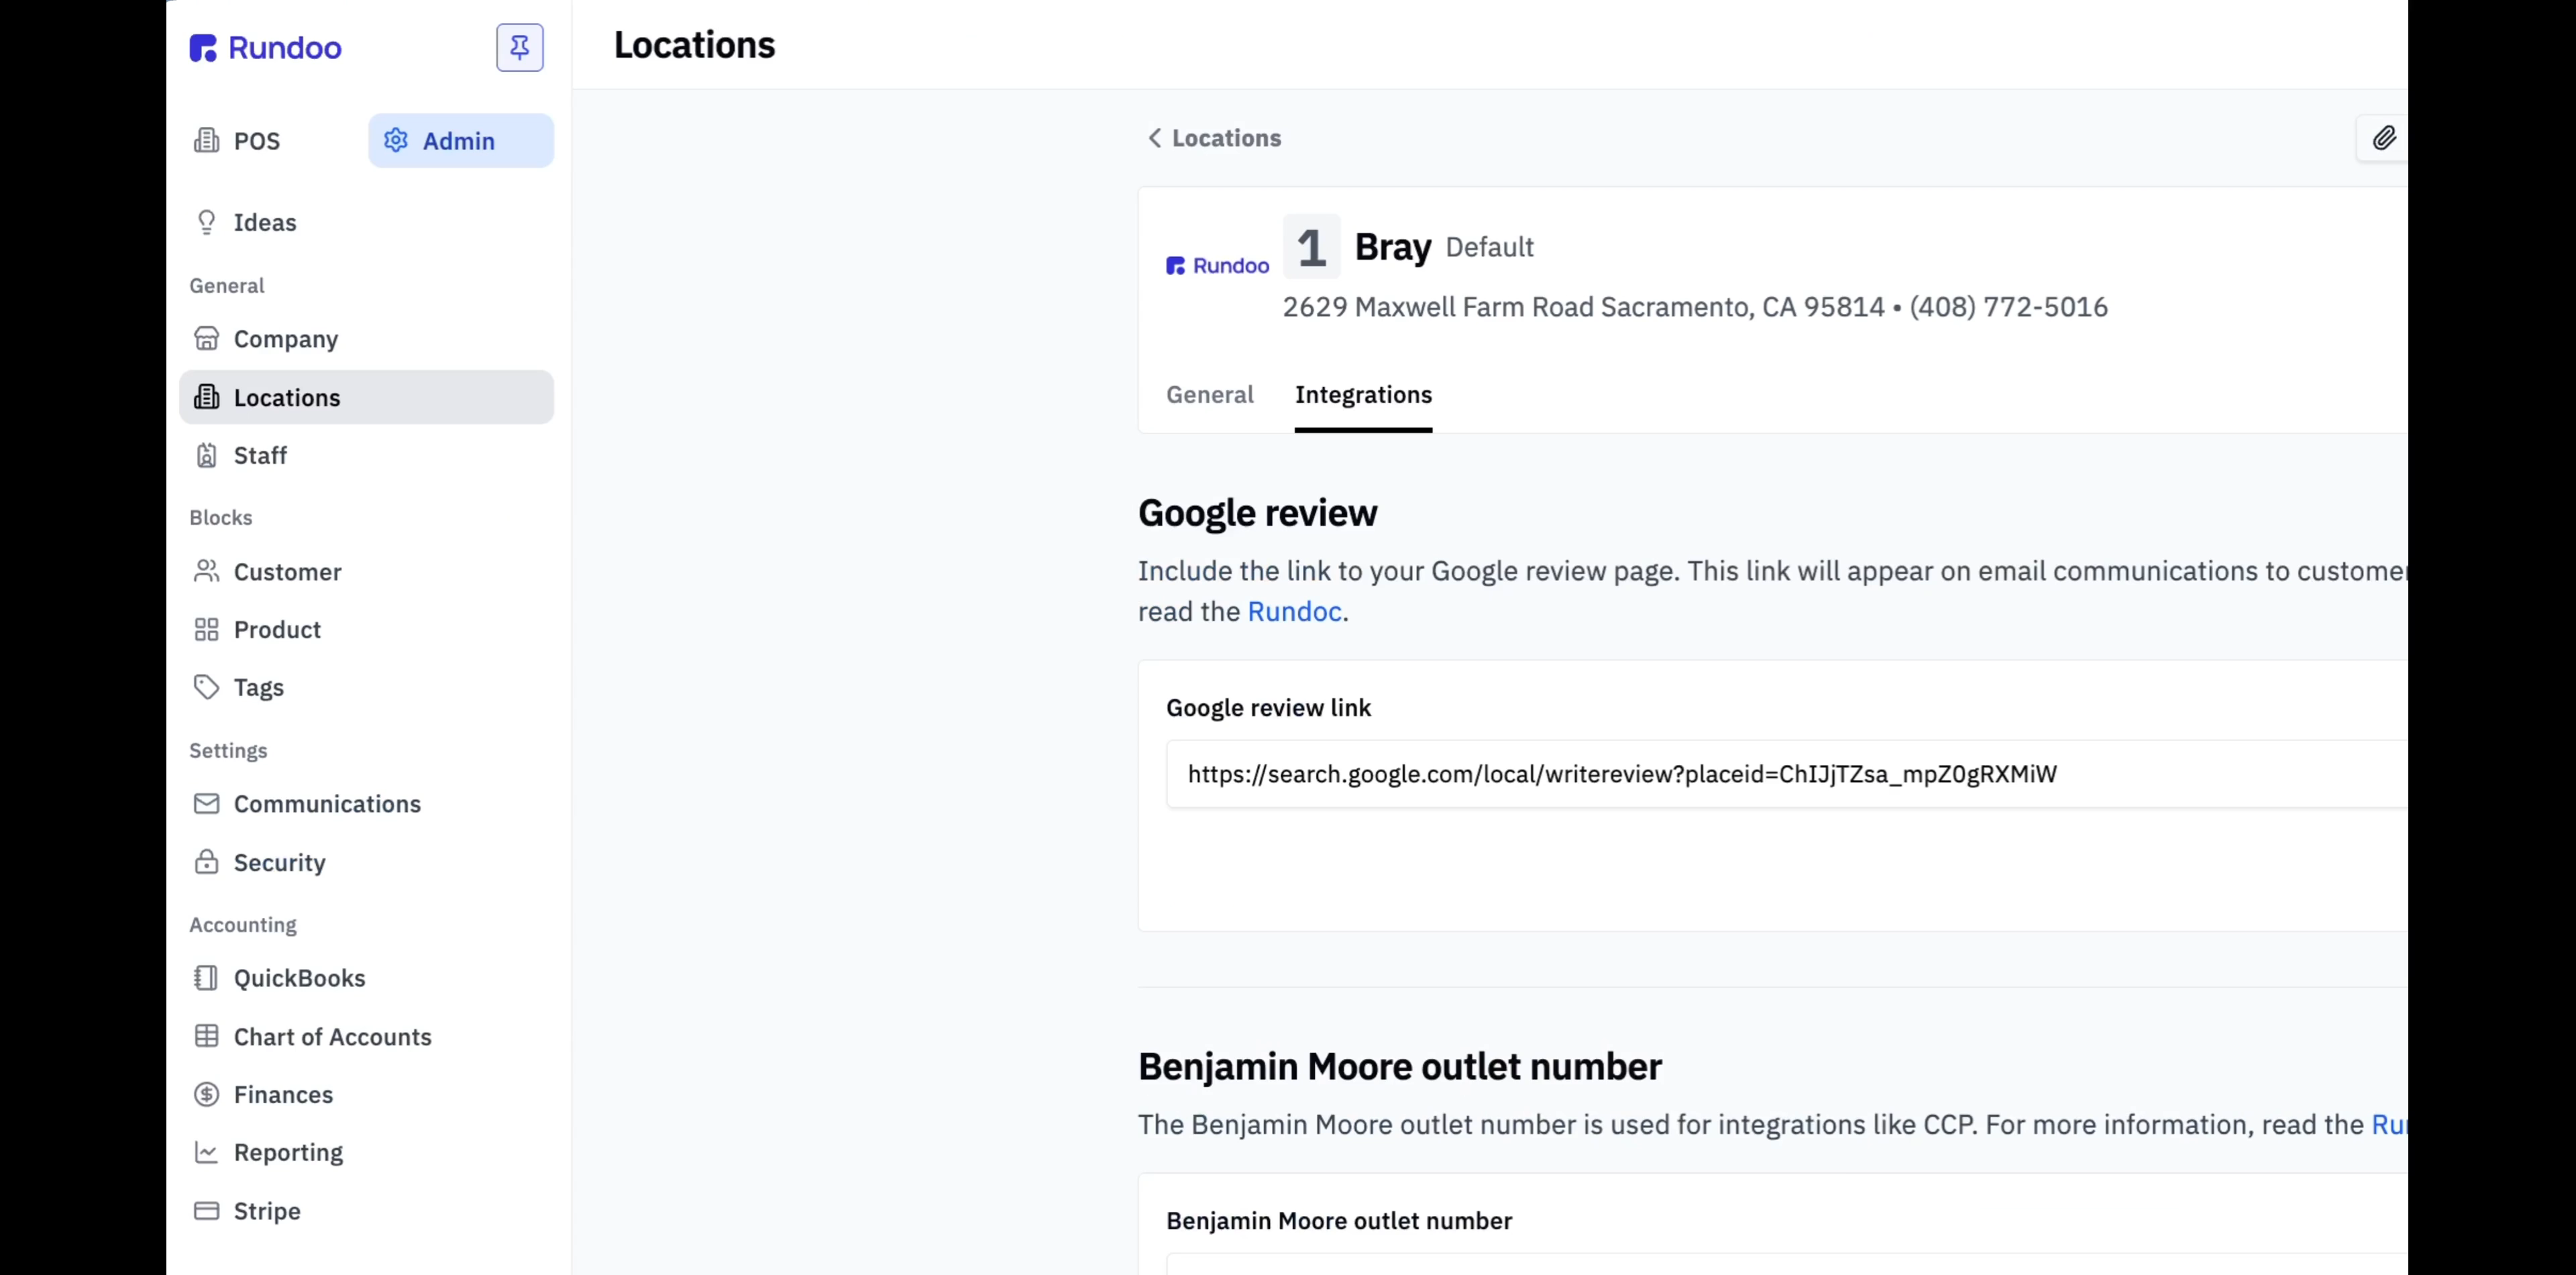Viewport: 2576px width, 1275px height.
Task: Click the Accounting section header
Action: pyautogui.click(x=243, y=925)
